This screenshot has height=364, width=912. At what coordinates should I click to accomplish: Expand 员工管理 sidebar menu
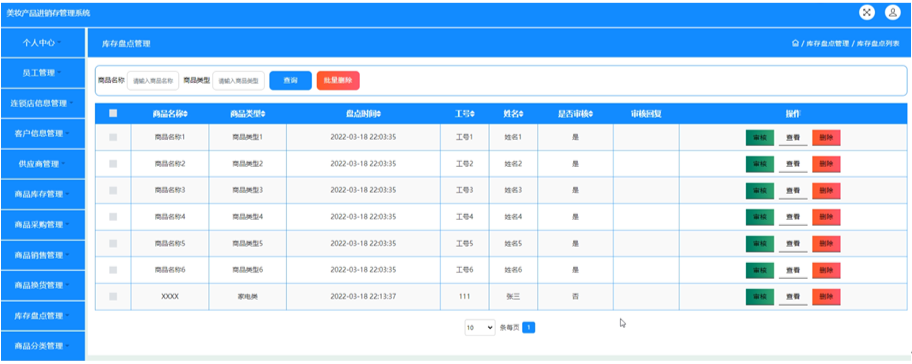pyautogui.click(x=43, y=73)
